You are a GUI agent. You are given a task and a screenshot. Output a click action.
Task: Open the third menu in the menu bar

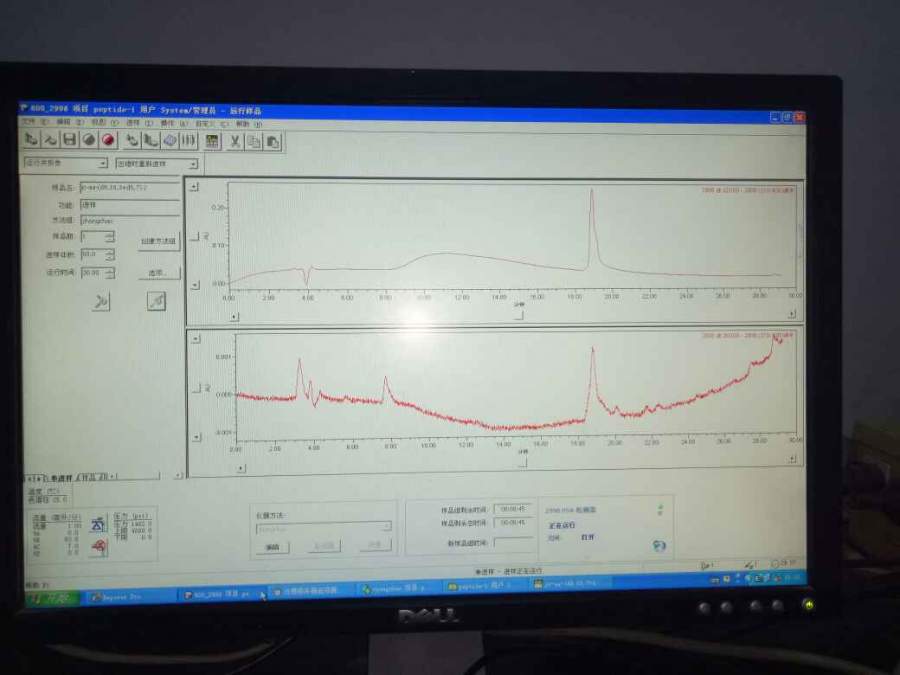pos(104,122)
